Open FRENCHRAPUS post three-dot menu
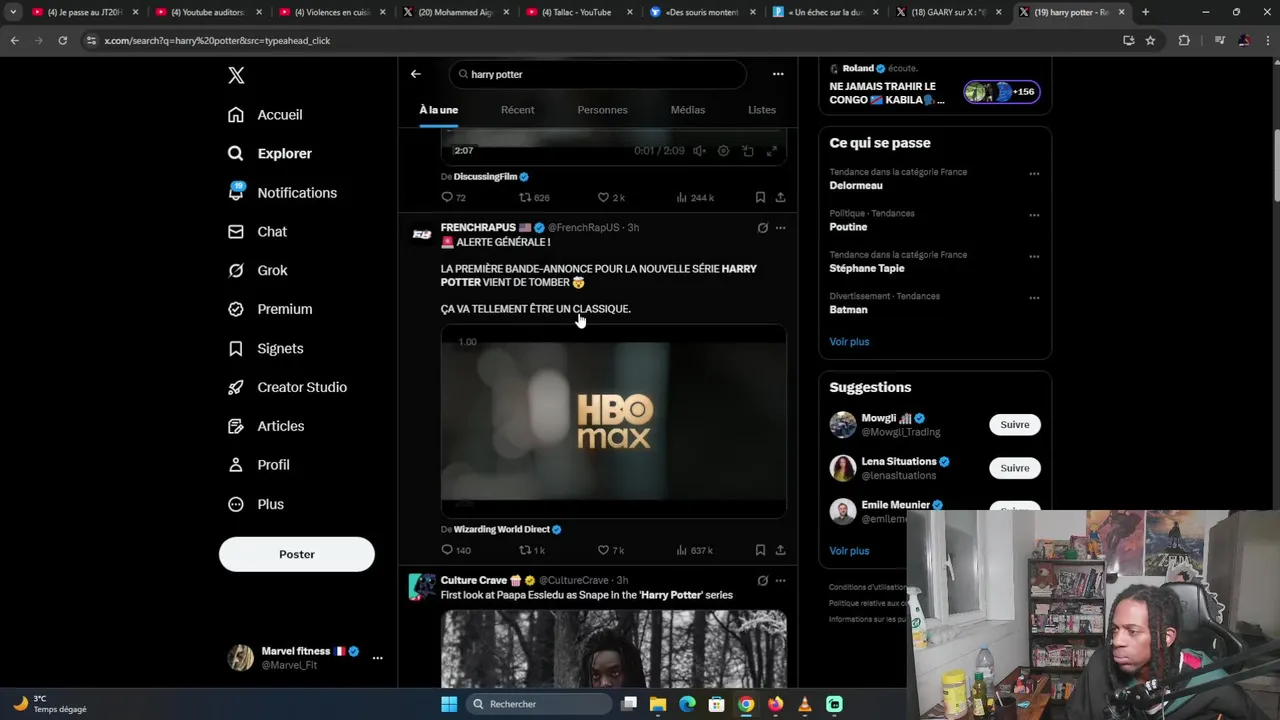 [780, 228]
